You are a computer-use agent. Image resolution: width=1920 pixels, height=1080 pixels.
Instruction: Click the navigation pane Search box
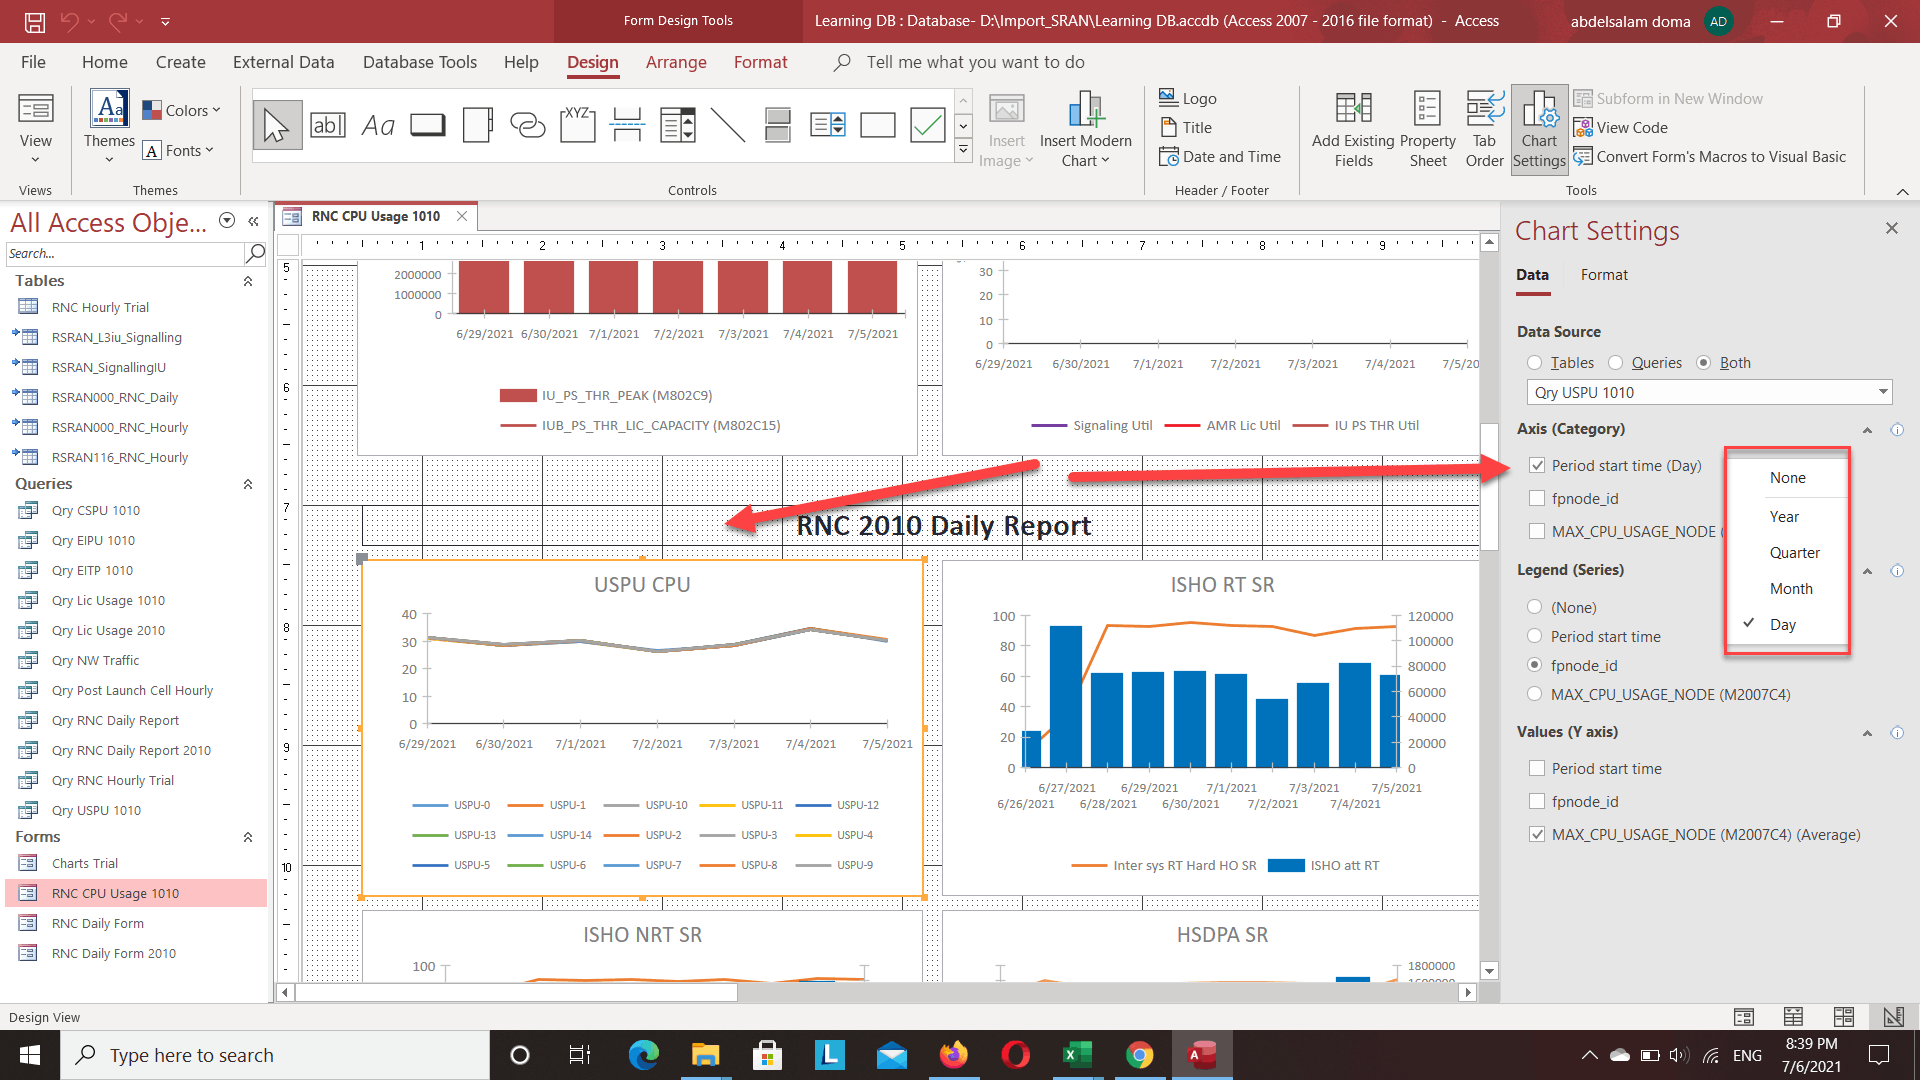click(x=125, y=254)
